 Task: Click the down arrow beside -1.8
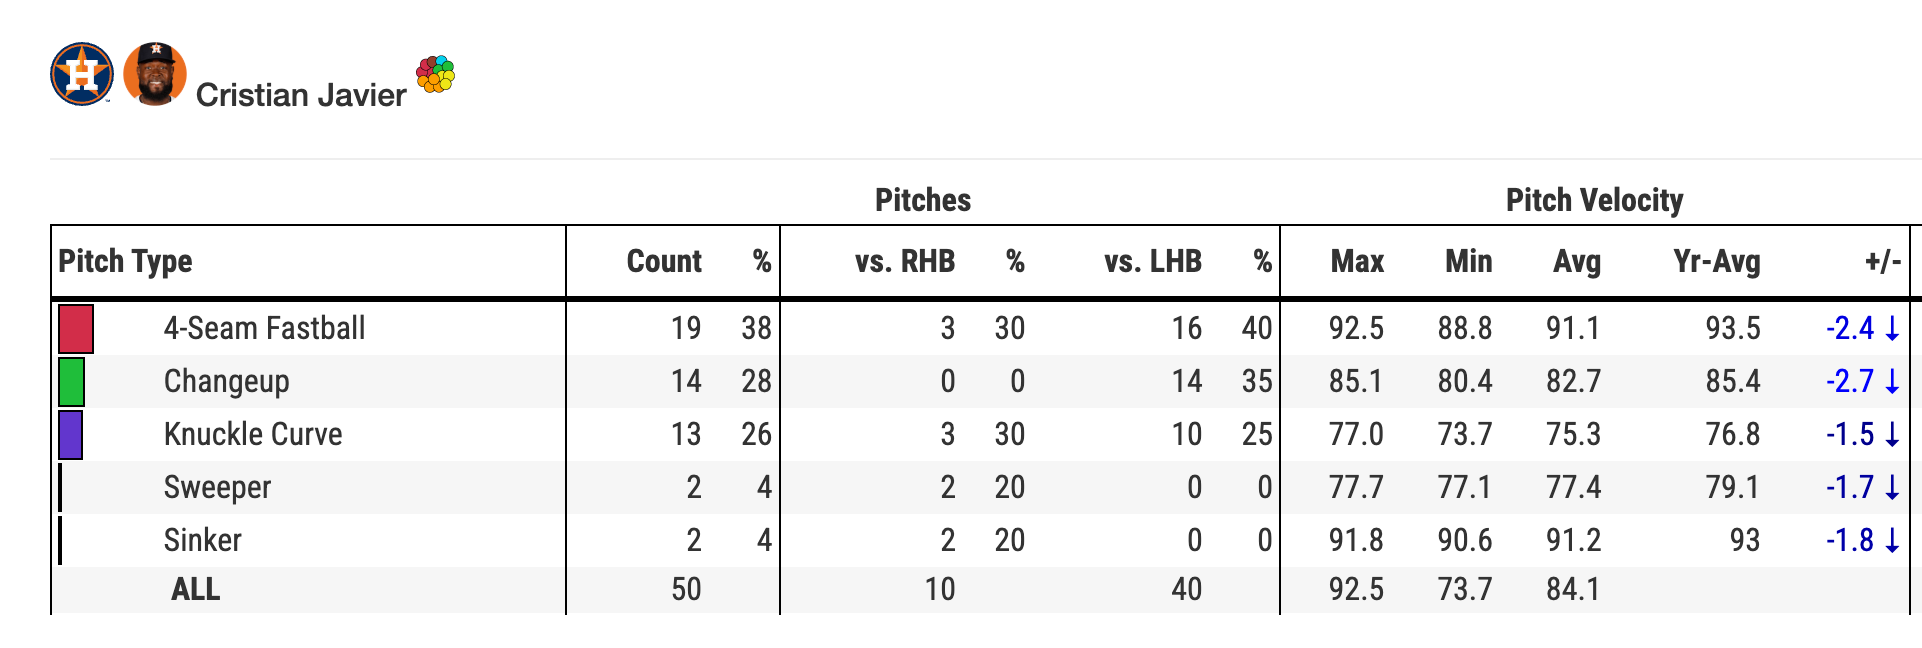click(x=1892, y=541)
